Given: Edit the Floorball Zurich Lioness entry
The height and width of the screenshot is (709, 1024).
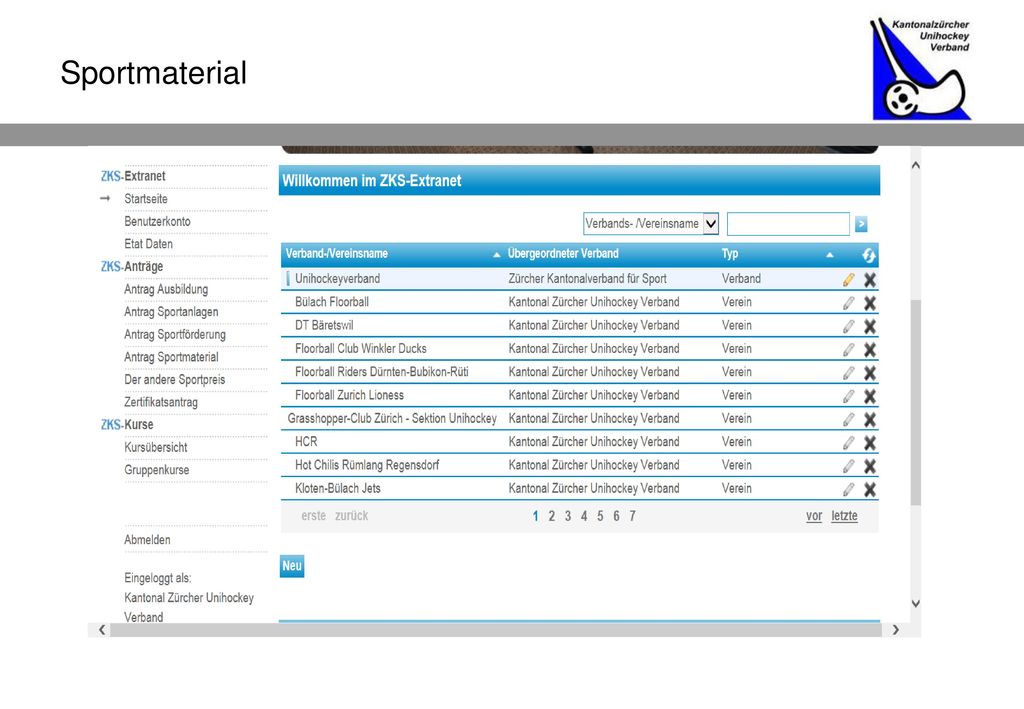Looking at the screenshot, I should (x=848, y=396).
